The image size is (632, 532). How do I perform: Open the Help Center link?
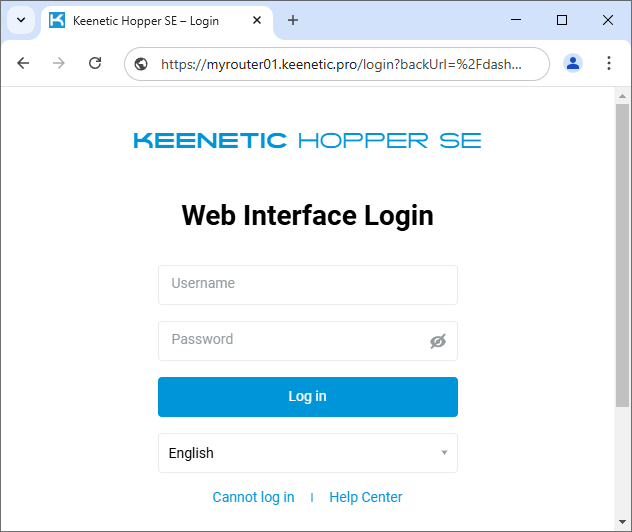366,497
